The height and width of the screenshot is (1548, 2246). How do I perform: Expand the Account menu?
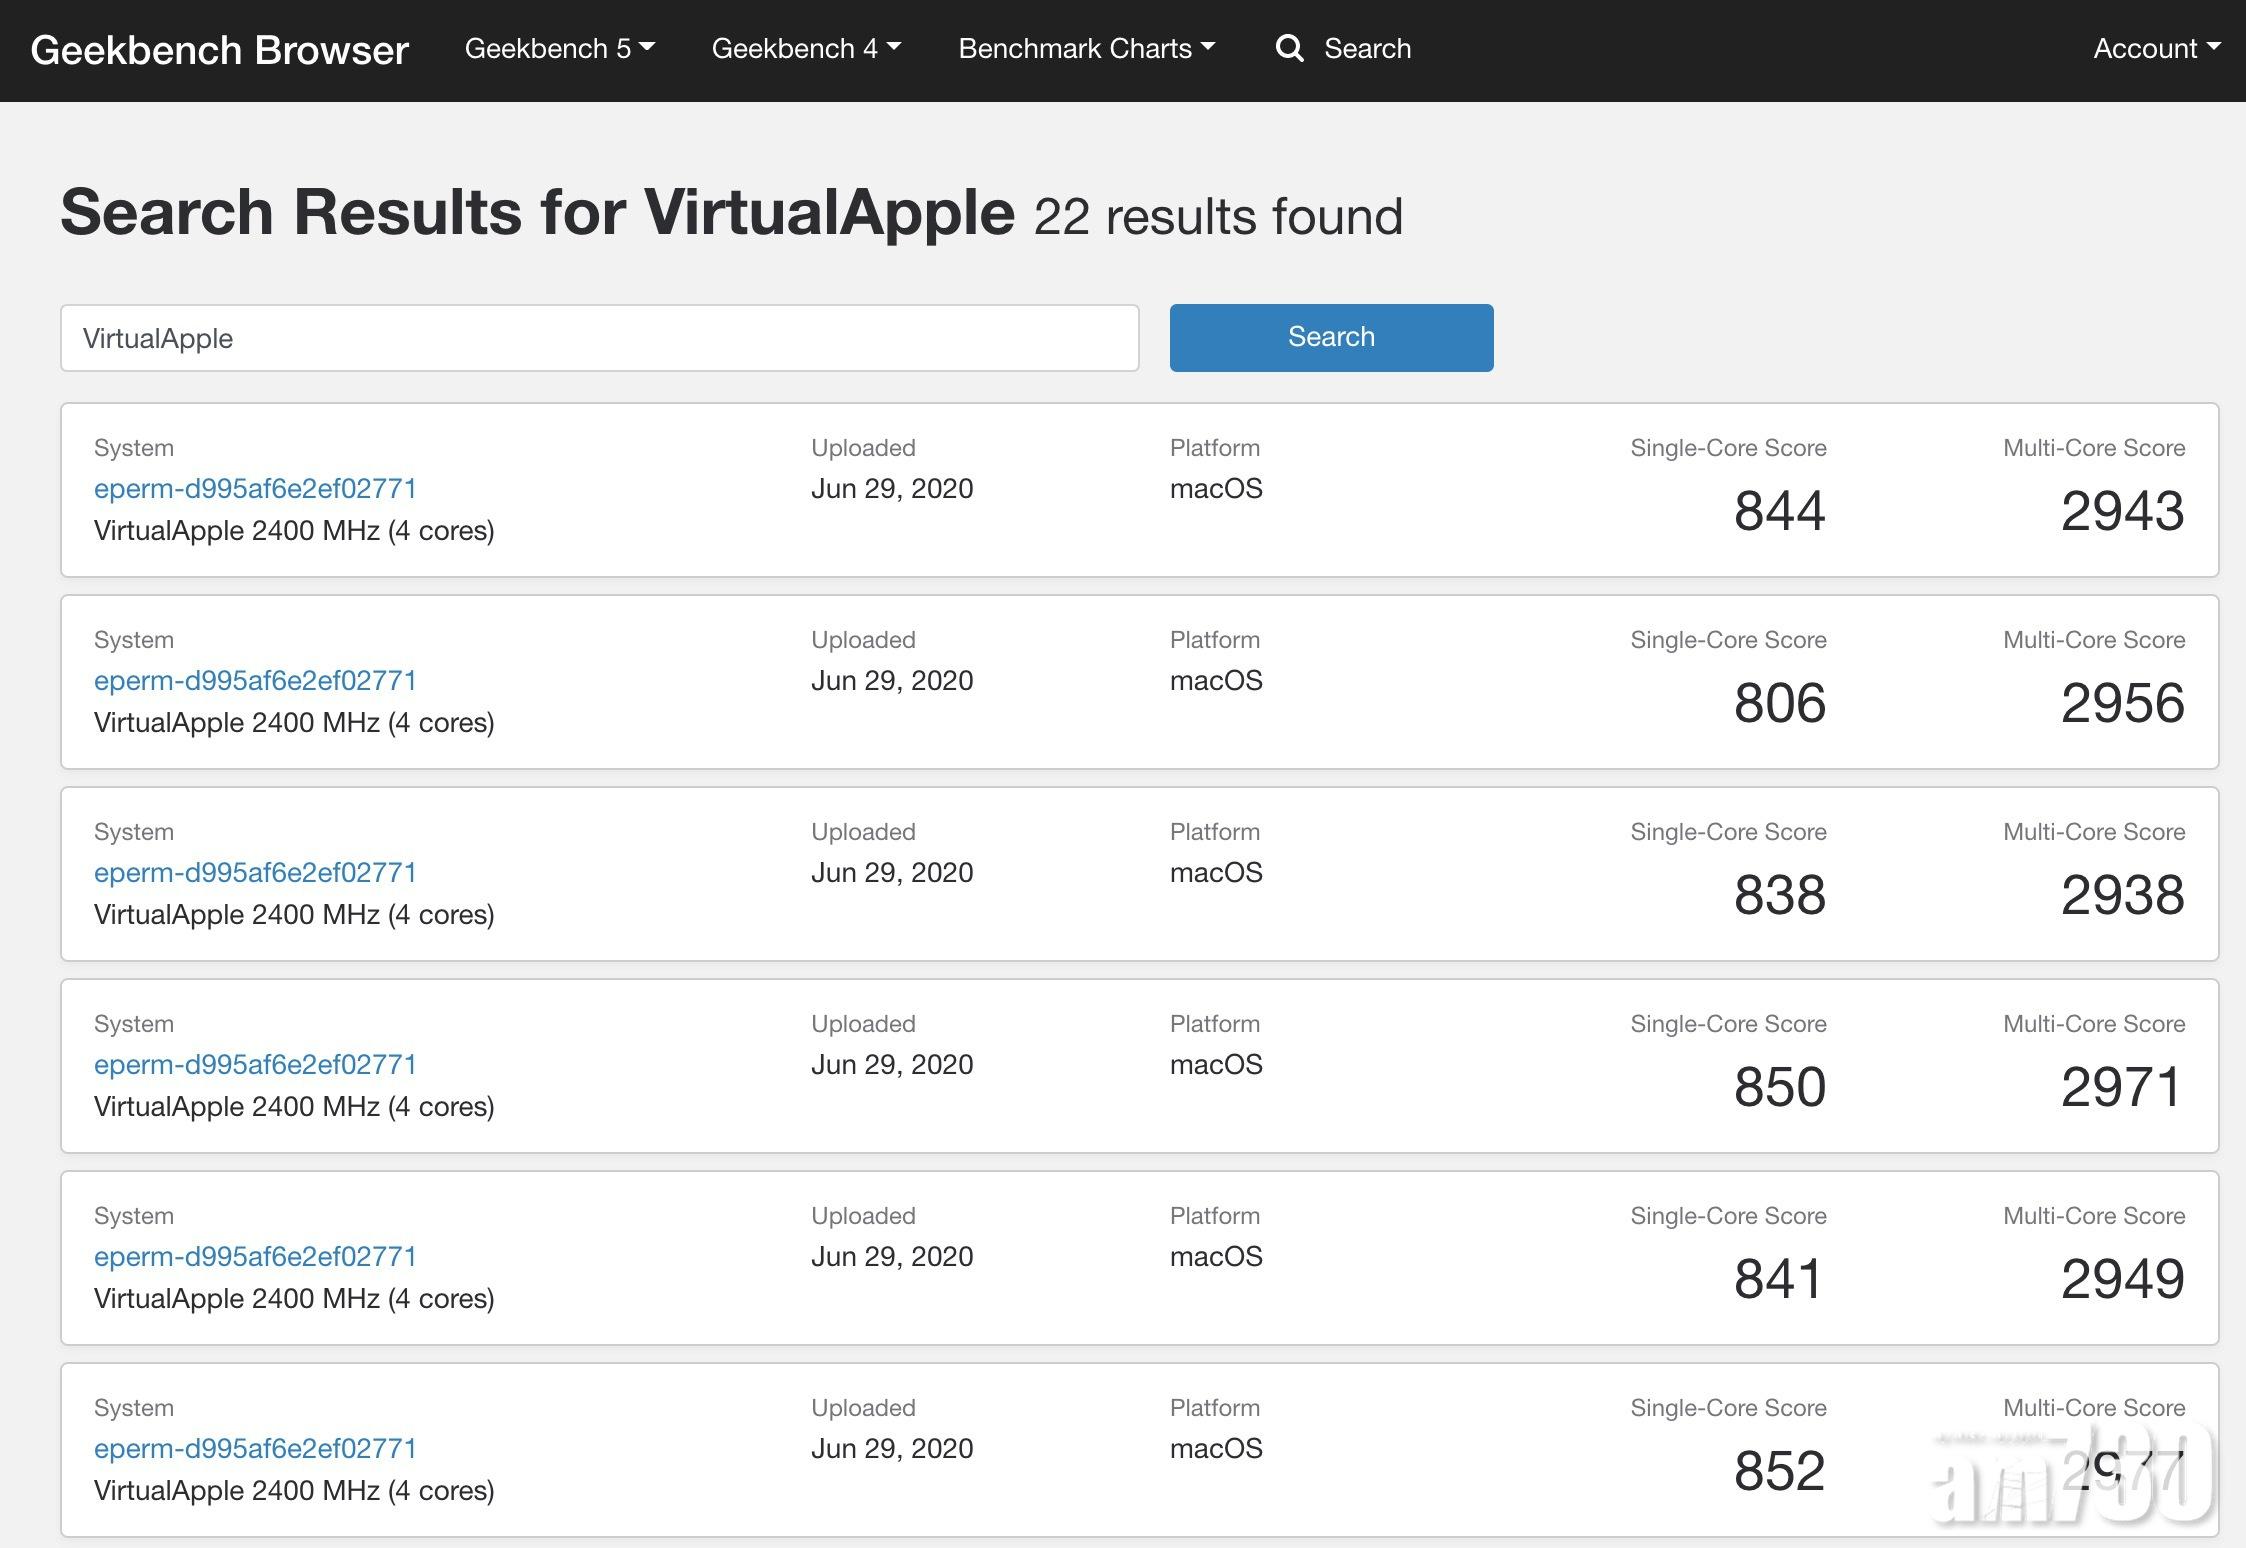tap(2156, 48)
